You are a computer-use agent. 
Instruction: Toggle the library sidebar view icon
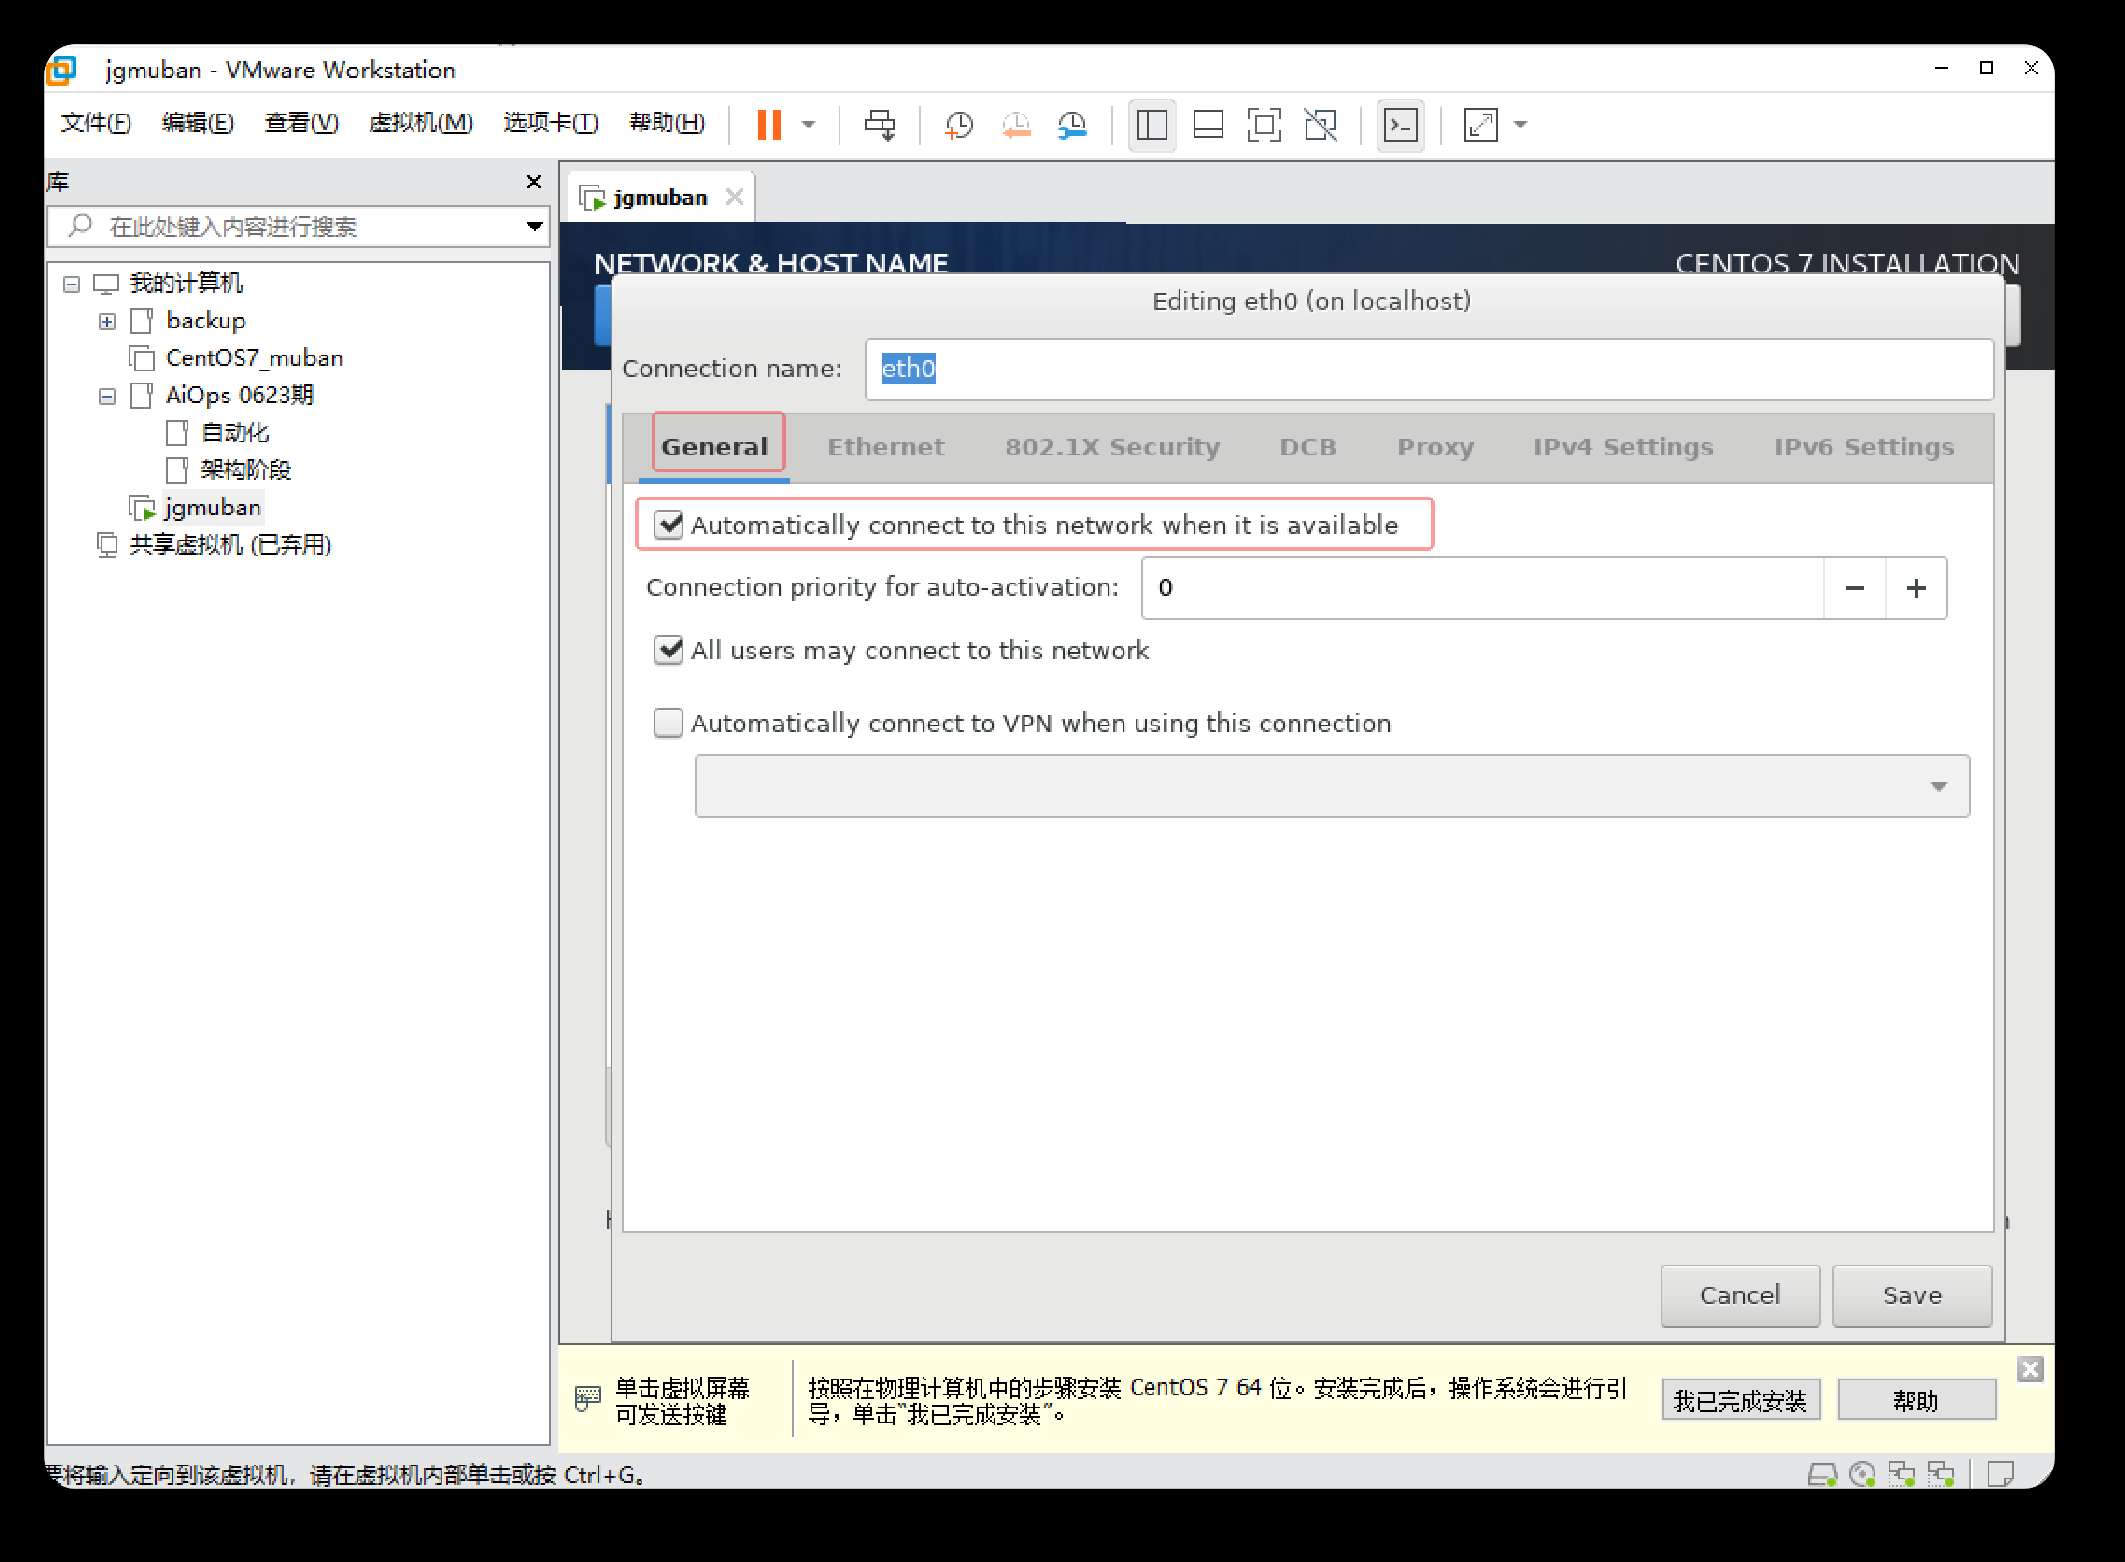pyautogui.click(x=1151, y=125)
